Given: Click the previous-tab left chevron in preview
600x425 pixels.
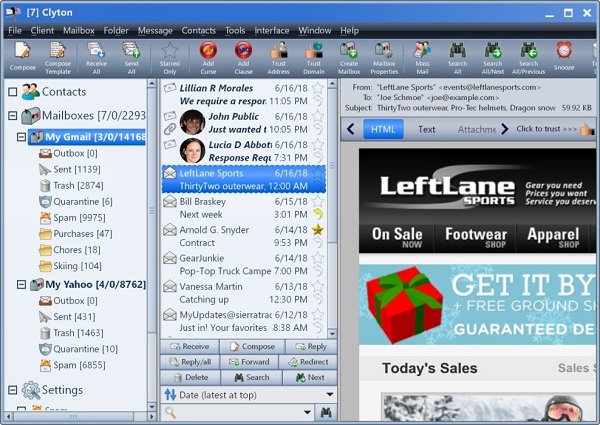Looking at the screenshot, I should 351,129.
